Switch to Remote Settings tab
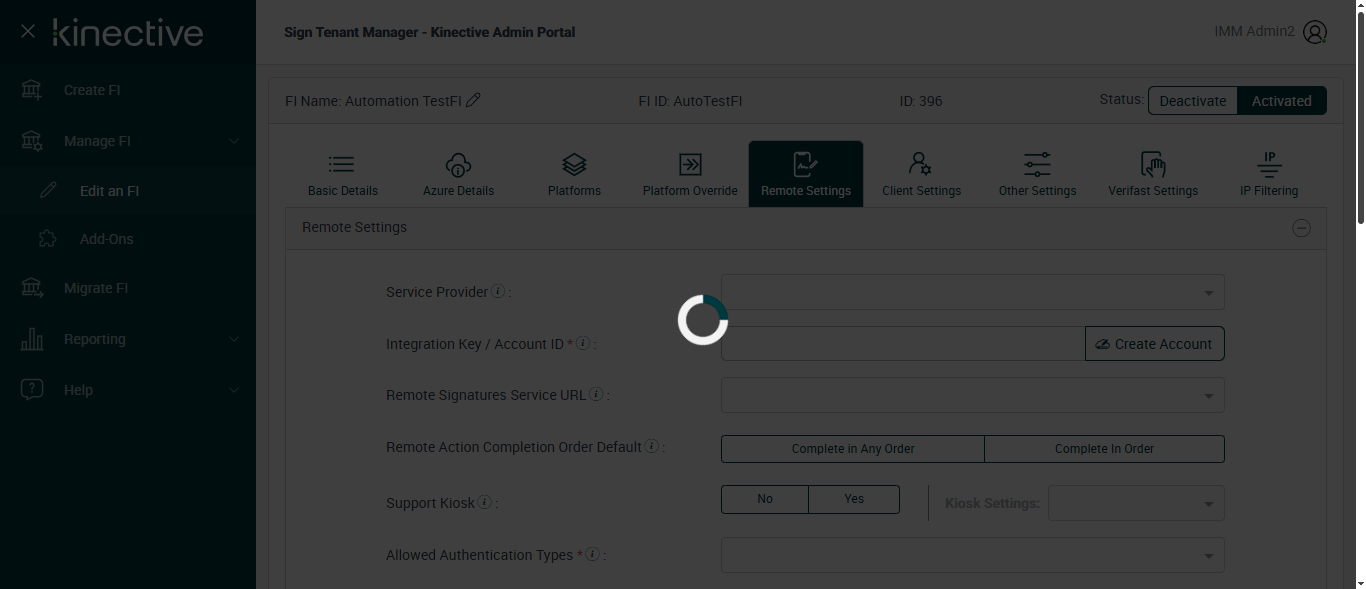 coord(806,174)
